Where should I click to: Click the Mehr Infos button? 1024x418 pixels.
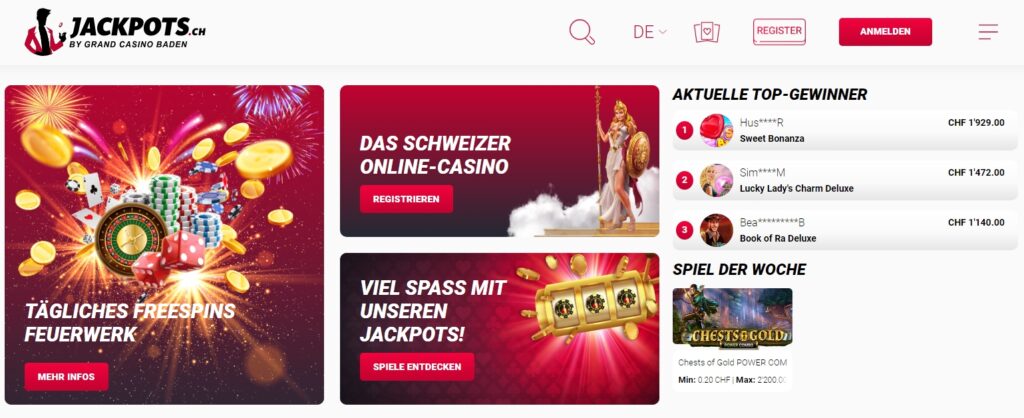pos(66,377)
